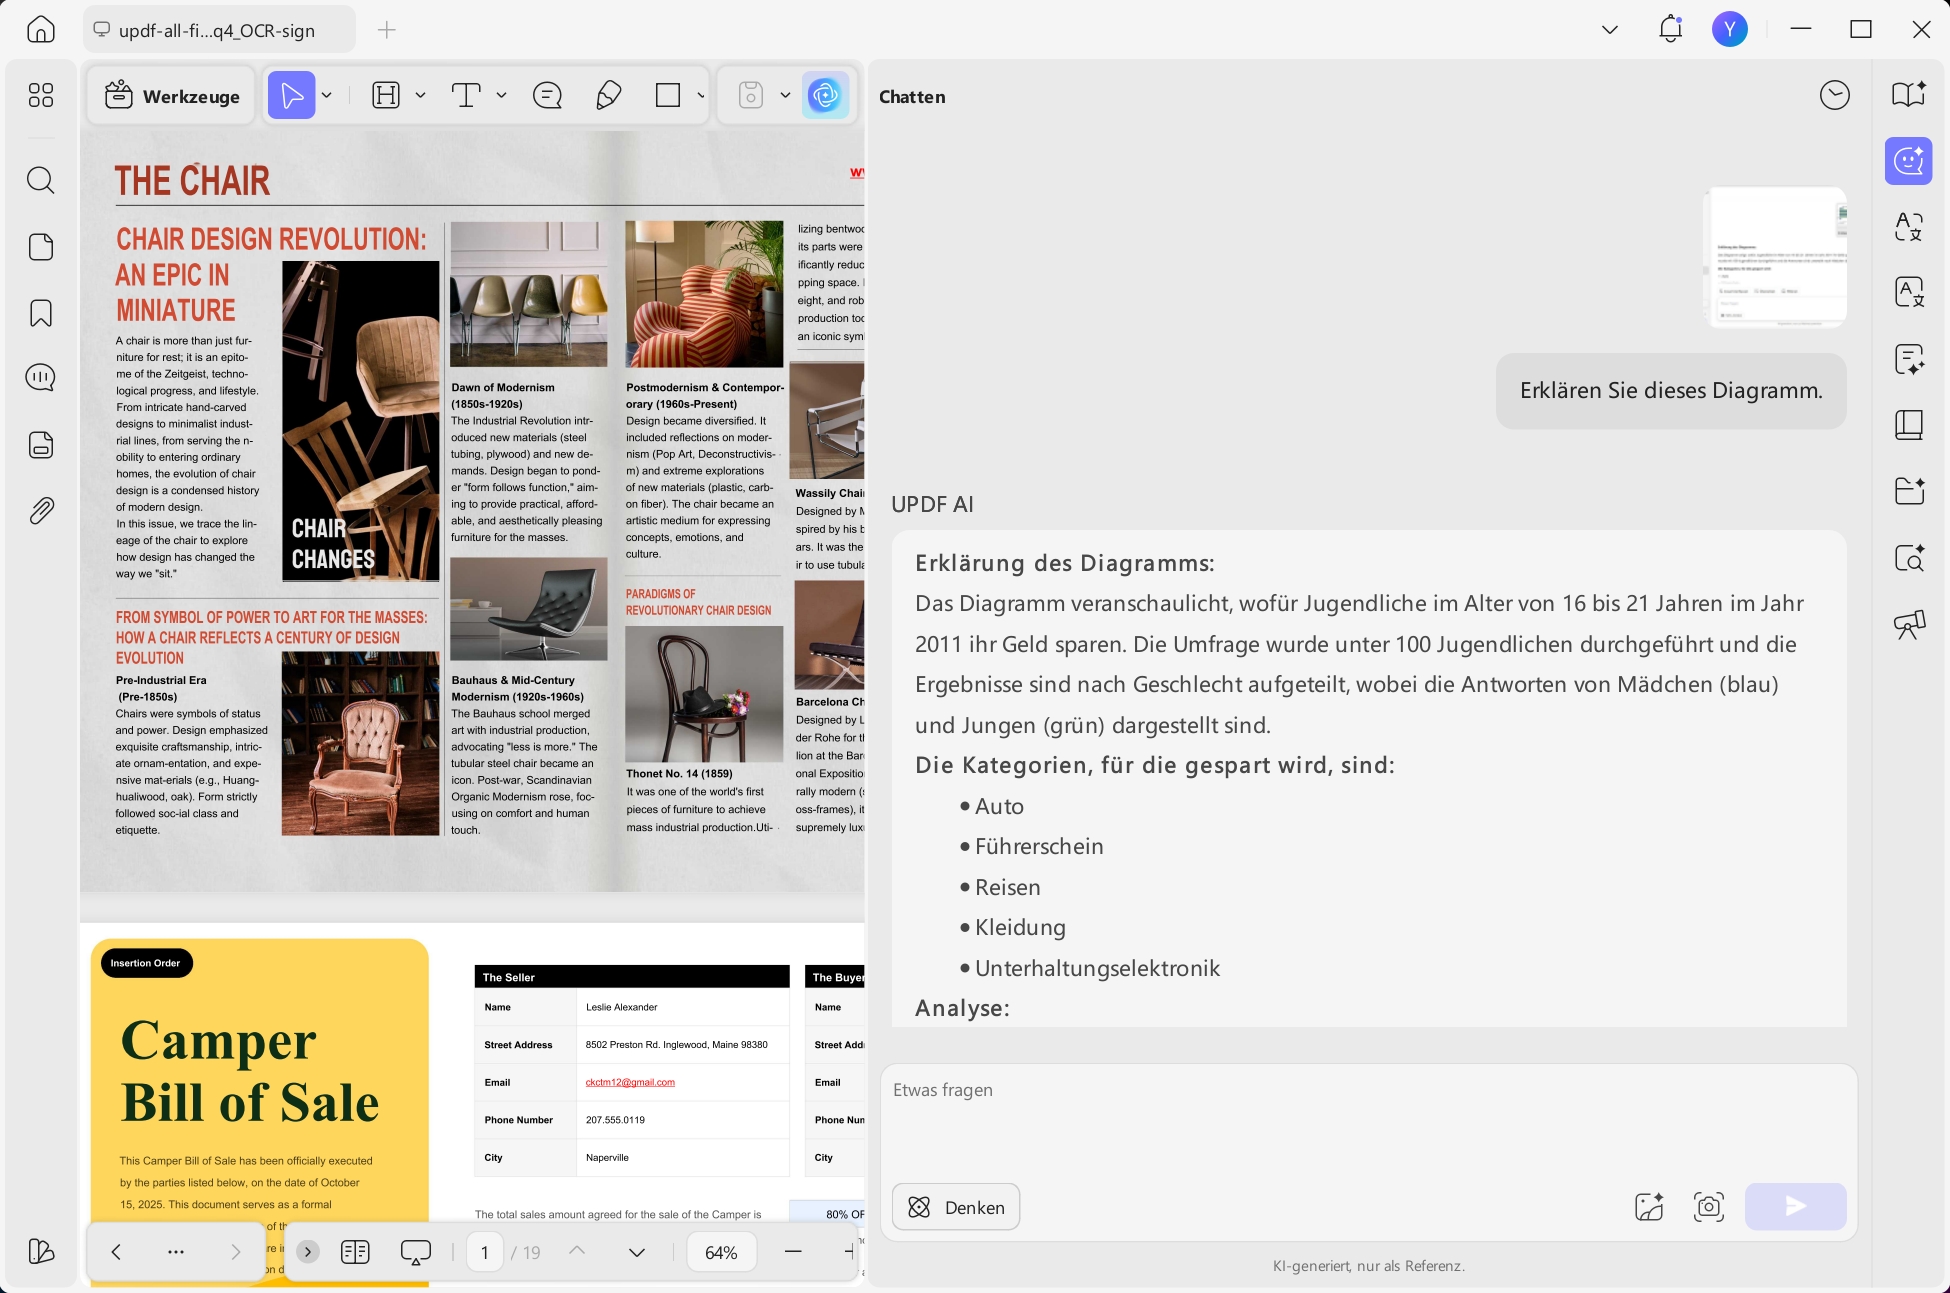1950x1293 pixels.
Task: Expand the stamp tool dropdown arrow
Action: (785, 95)
